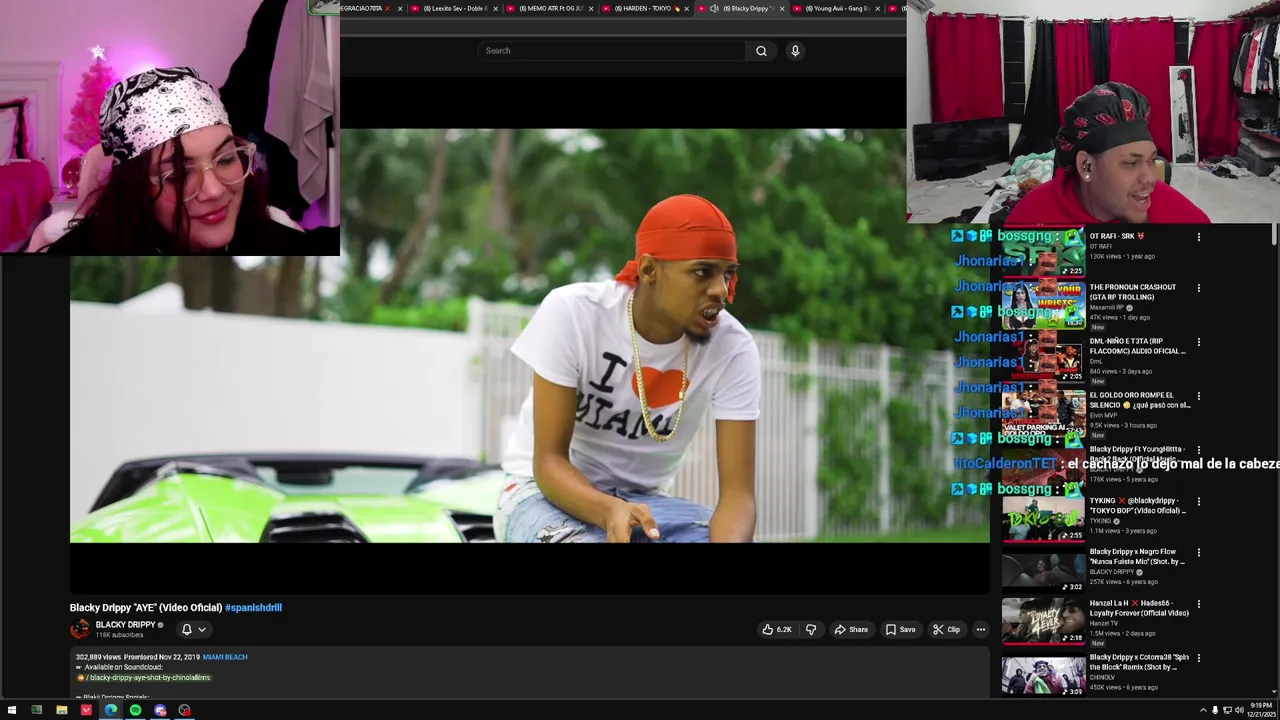Screen dimensions: 1280x720
Task: Open EL GOLDO ORO ROMPE EL SILENCIO video
Action: [x=1139, y=400]
